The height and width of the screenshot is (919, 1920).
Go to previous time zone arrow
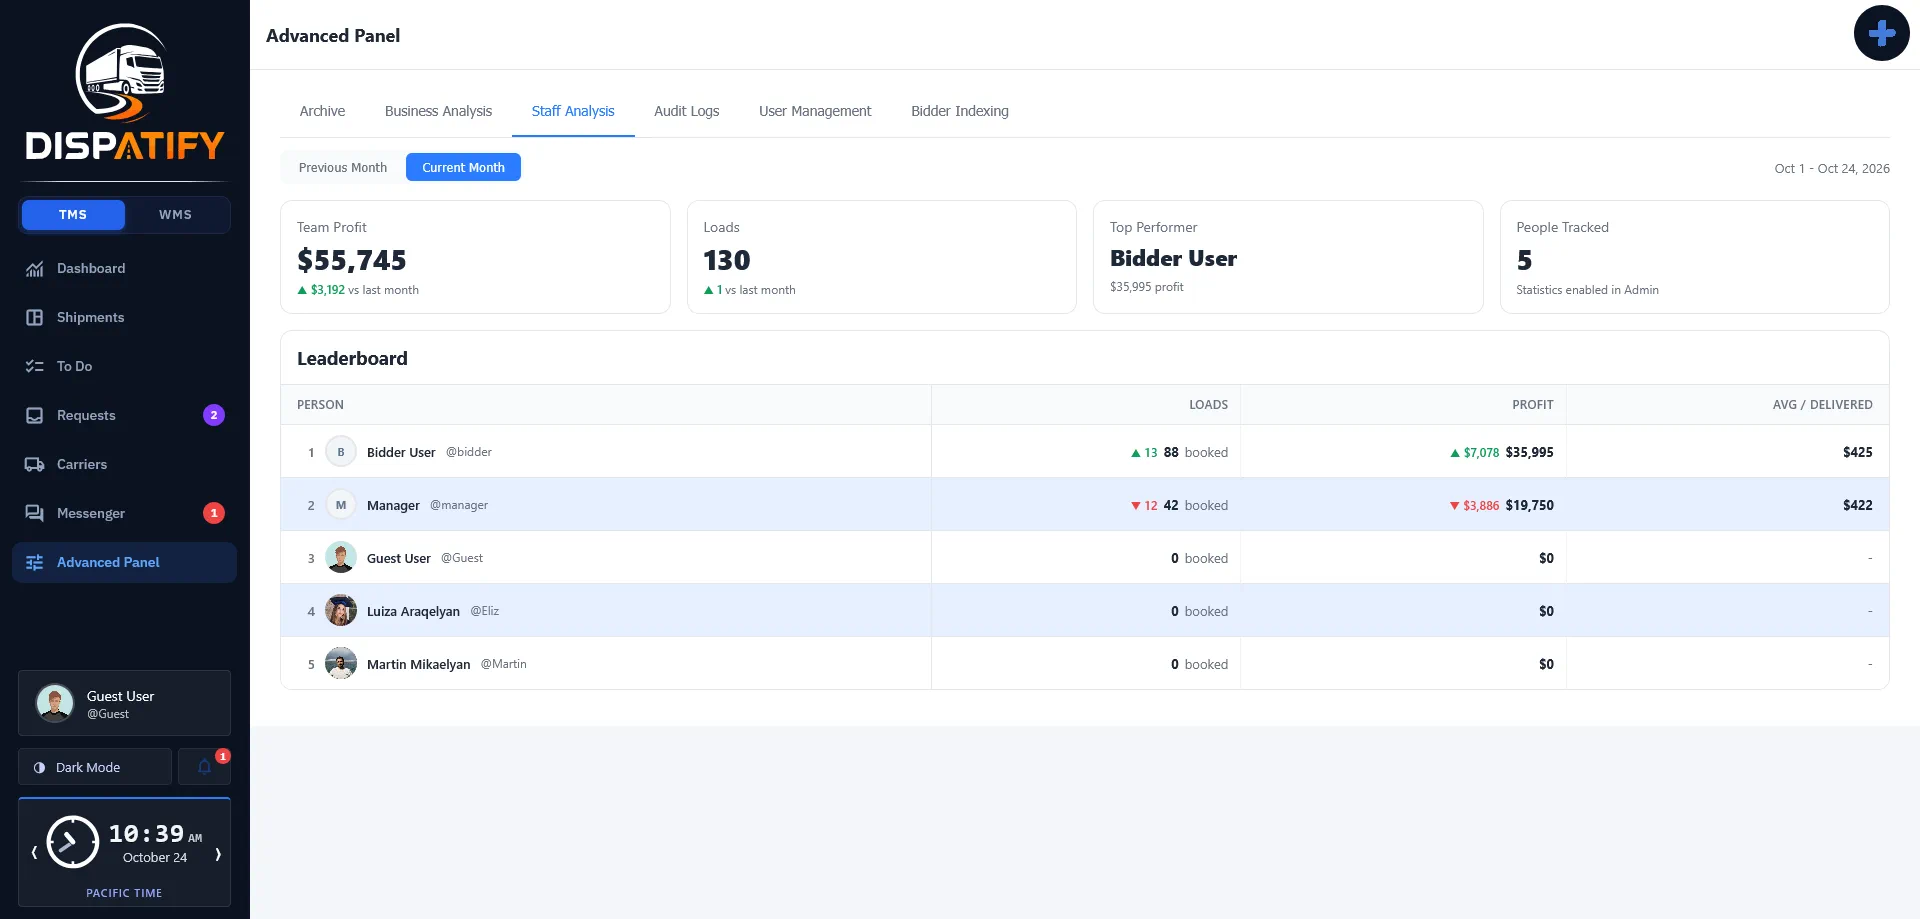34,853
